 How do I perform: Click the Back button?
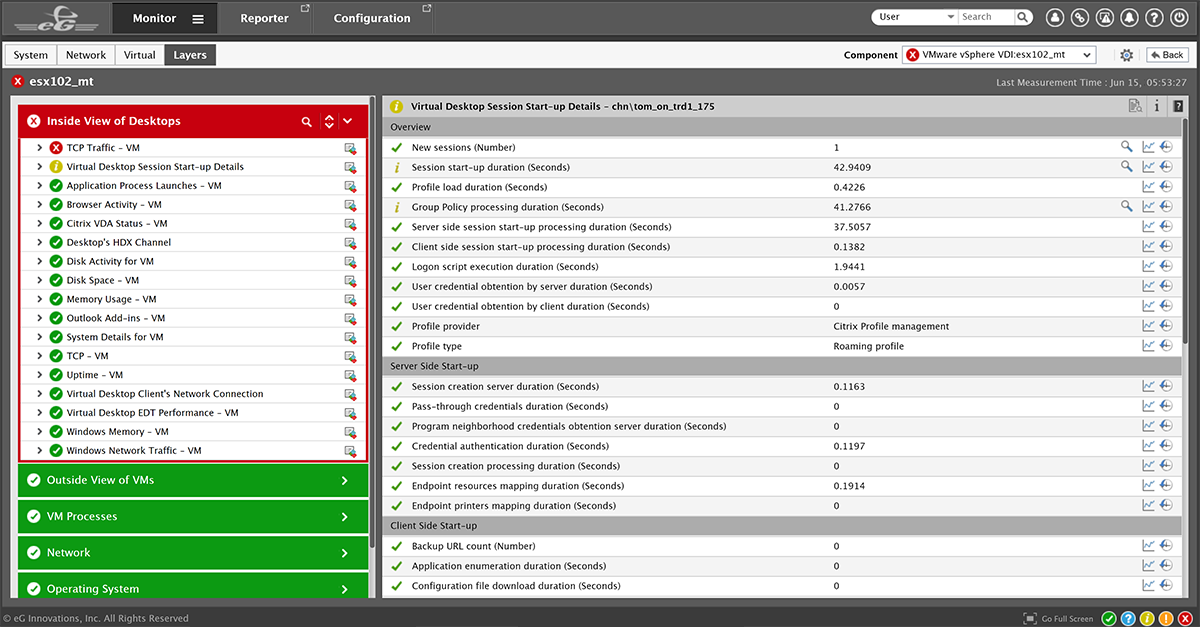pyautogui.click(x=1167, y=55)
